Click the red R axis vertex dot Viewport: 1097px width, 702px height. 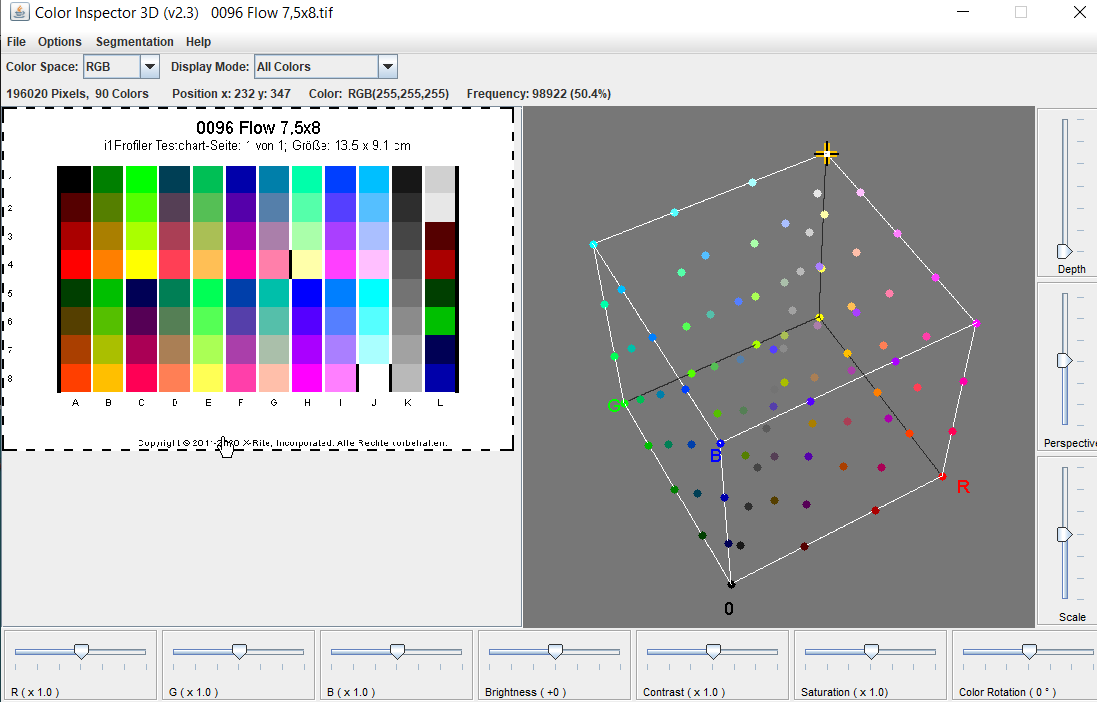pos(942,476)
